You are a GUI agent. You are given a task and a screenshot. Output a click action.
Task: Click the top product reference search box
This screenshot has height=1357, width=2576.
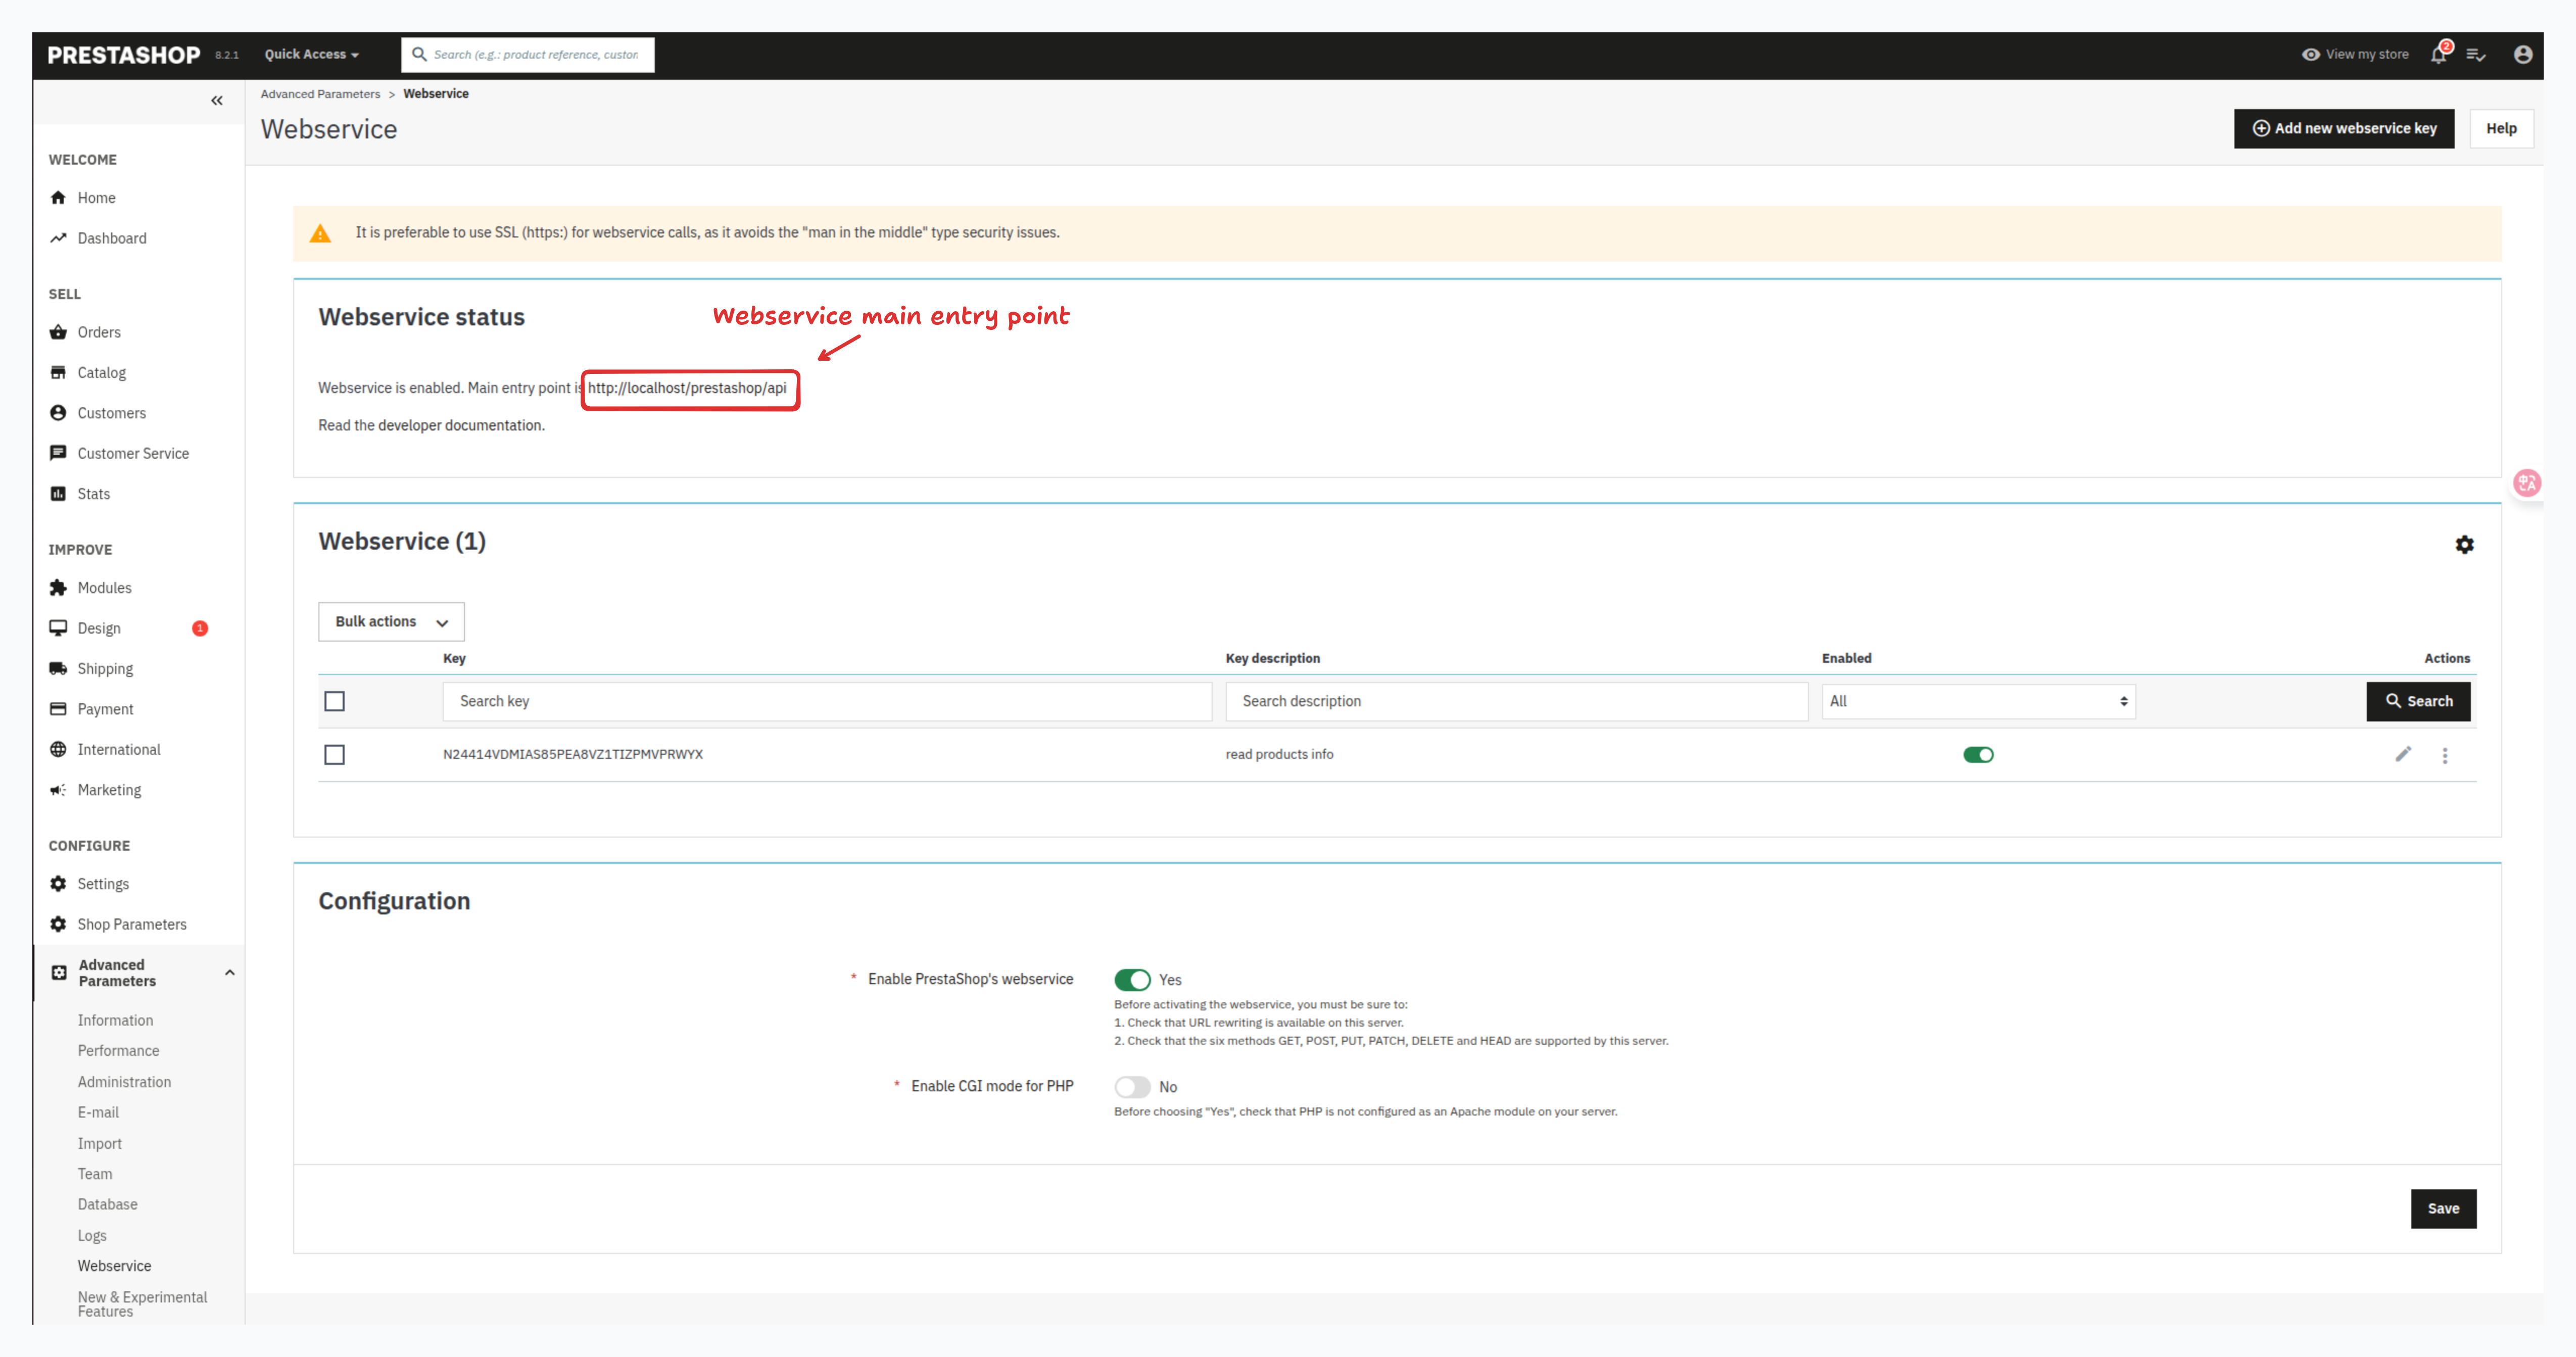pyautogui.click(x=528, y=54)
